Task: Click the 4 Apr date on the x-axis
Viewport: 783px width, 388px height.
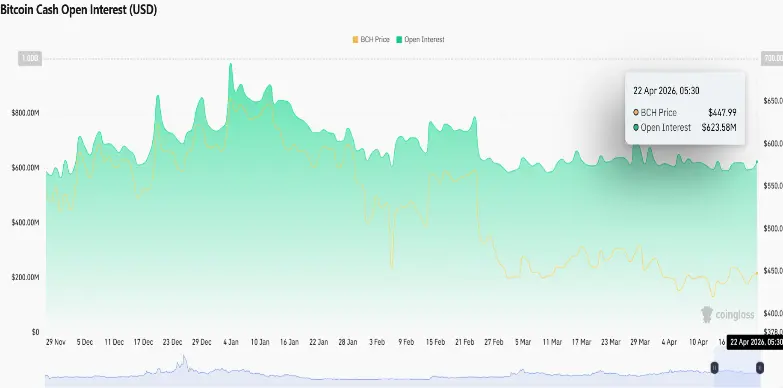Action: click(669, 342)
